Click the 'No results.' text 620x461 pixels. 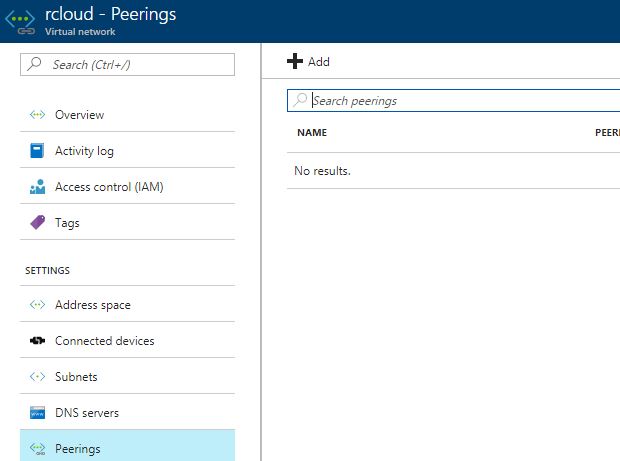coord(322,171)
